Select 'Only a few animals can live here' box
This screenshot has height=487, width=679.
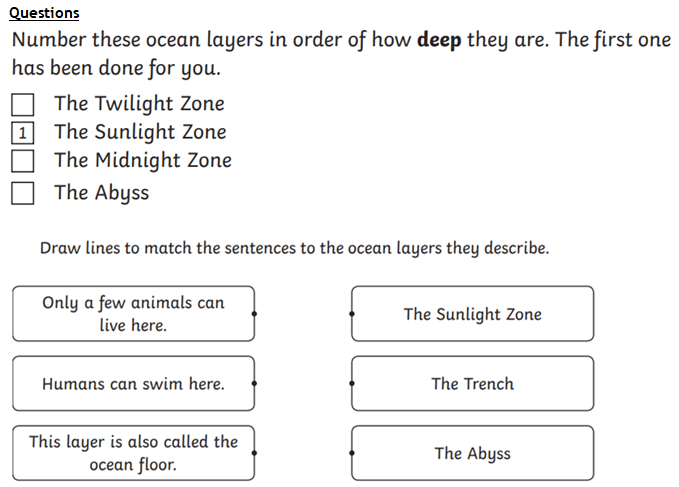(133, 313)
